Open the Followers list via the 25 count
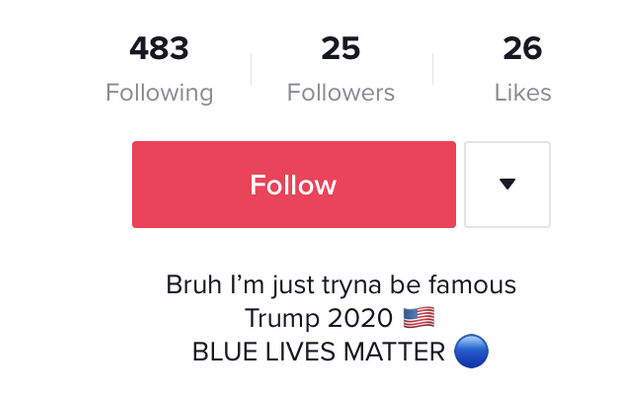 tap(341, 48)
